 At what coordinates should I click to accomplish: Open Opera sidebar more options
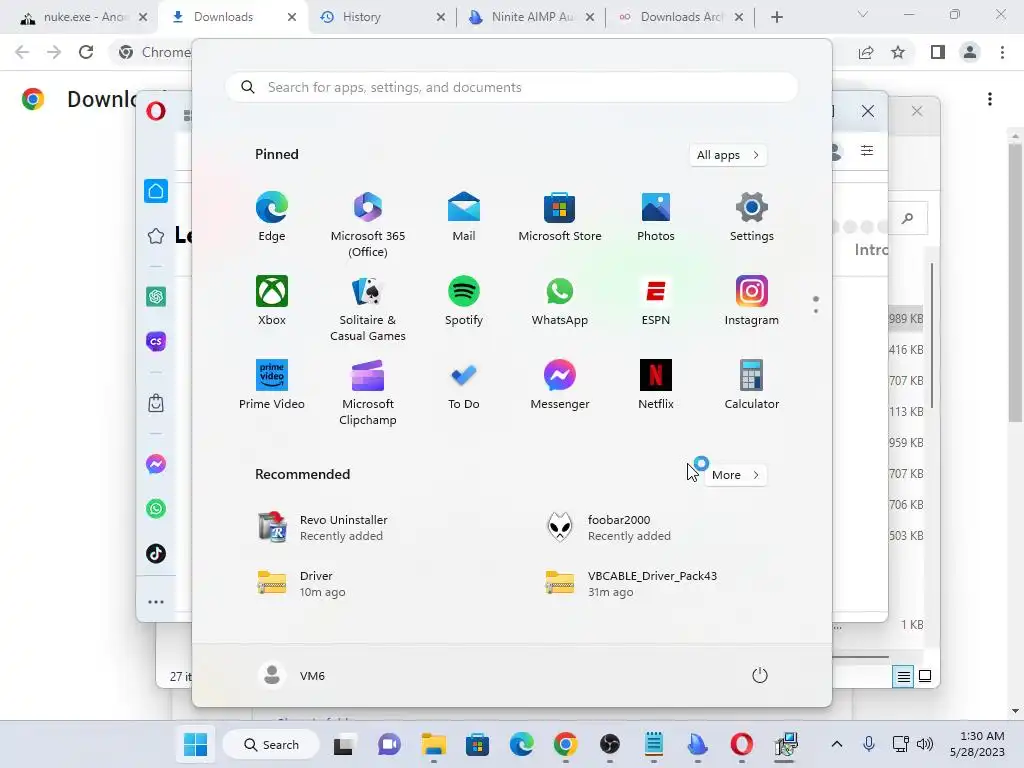pyautogui.click(x=156, y=602)
